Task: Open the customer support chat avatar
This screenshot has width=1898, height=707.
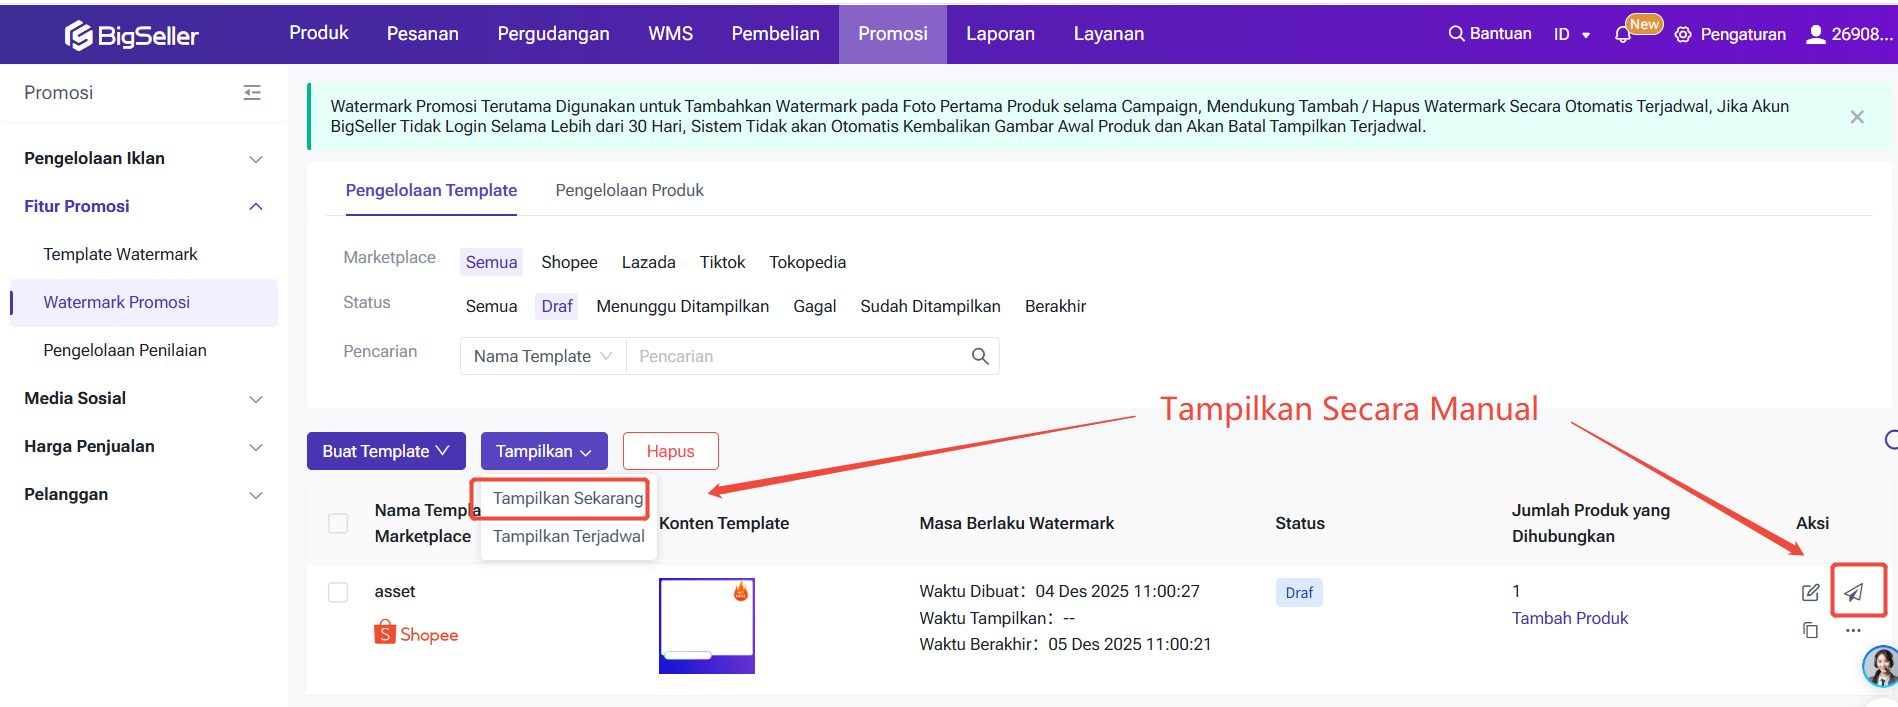Action: tap(1880, 666)
